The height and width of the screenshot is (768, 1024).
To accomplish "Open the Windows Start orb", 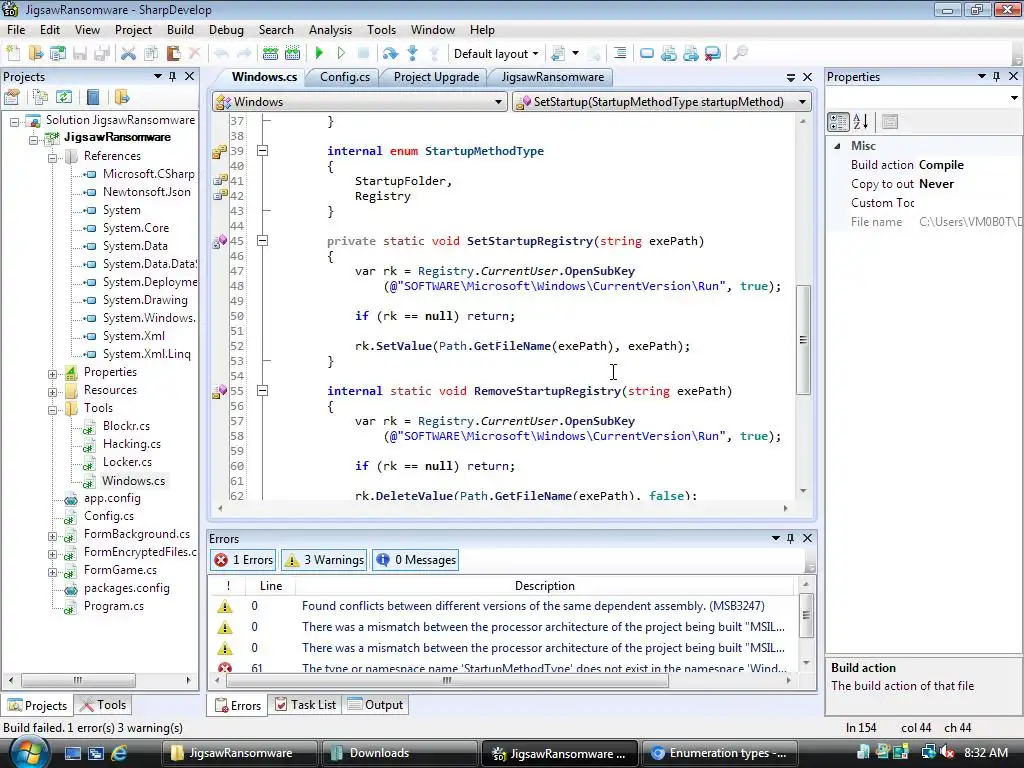I will [x=29, y=752].
